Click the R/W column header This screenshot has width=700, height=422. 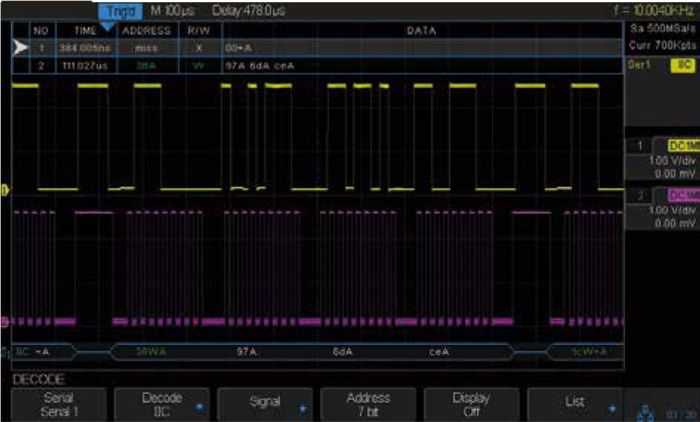pos(199,31)
